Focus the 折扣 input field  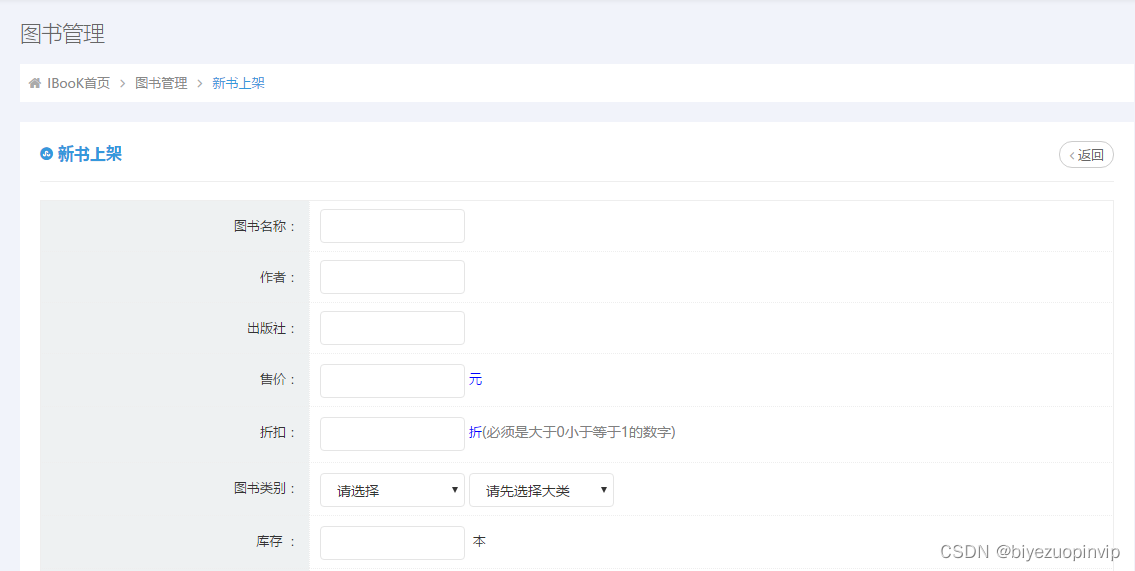click(392, 433)
